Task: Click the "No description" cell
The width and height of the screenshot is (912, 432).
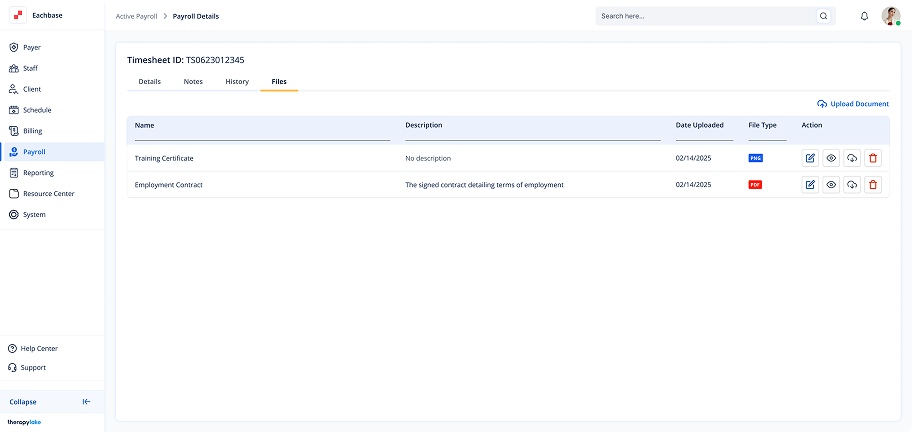Action: 428,158
